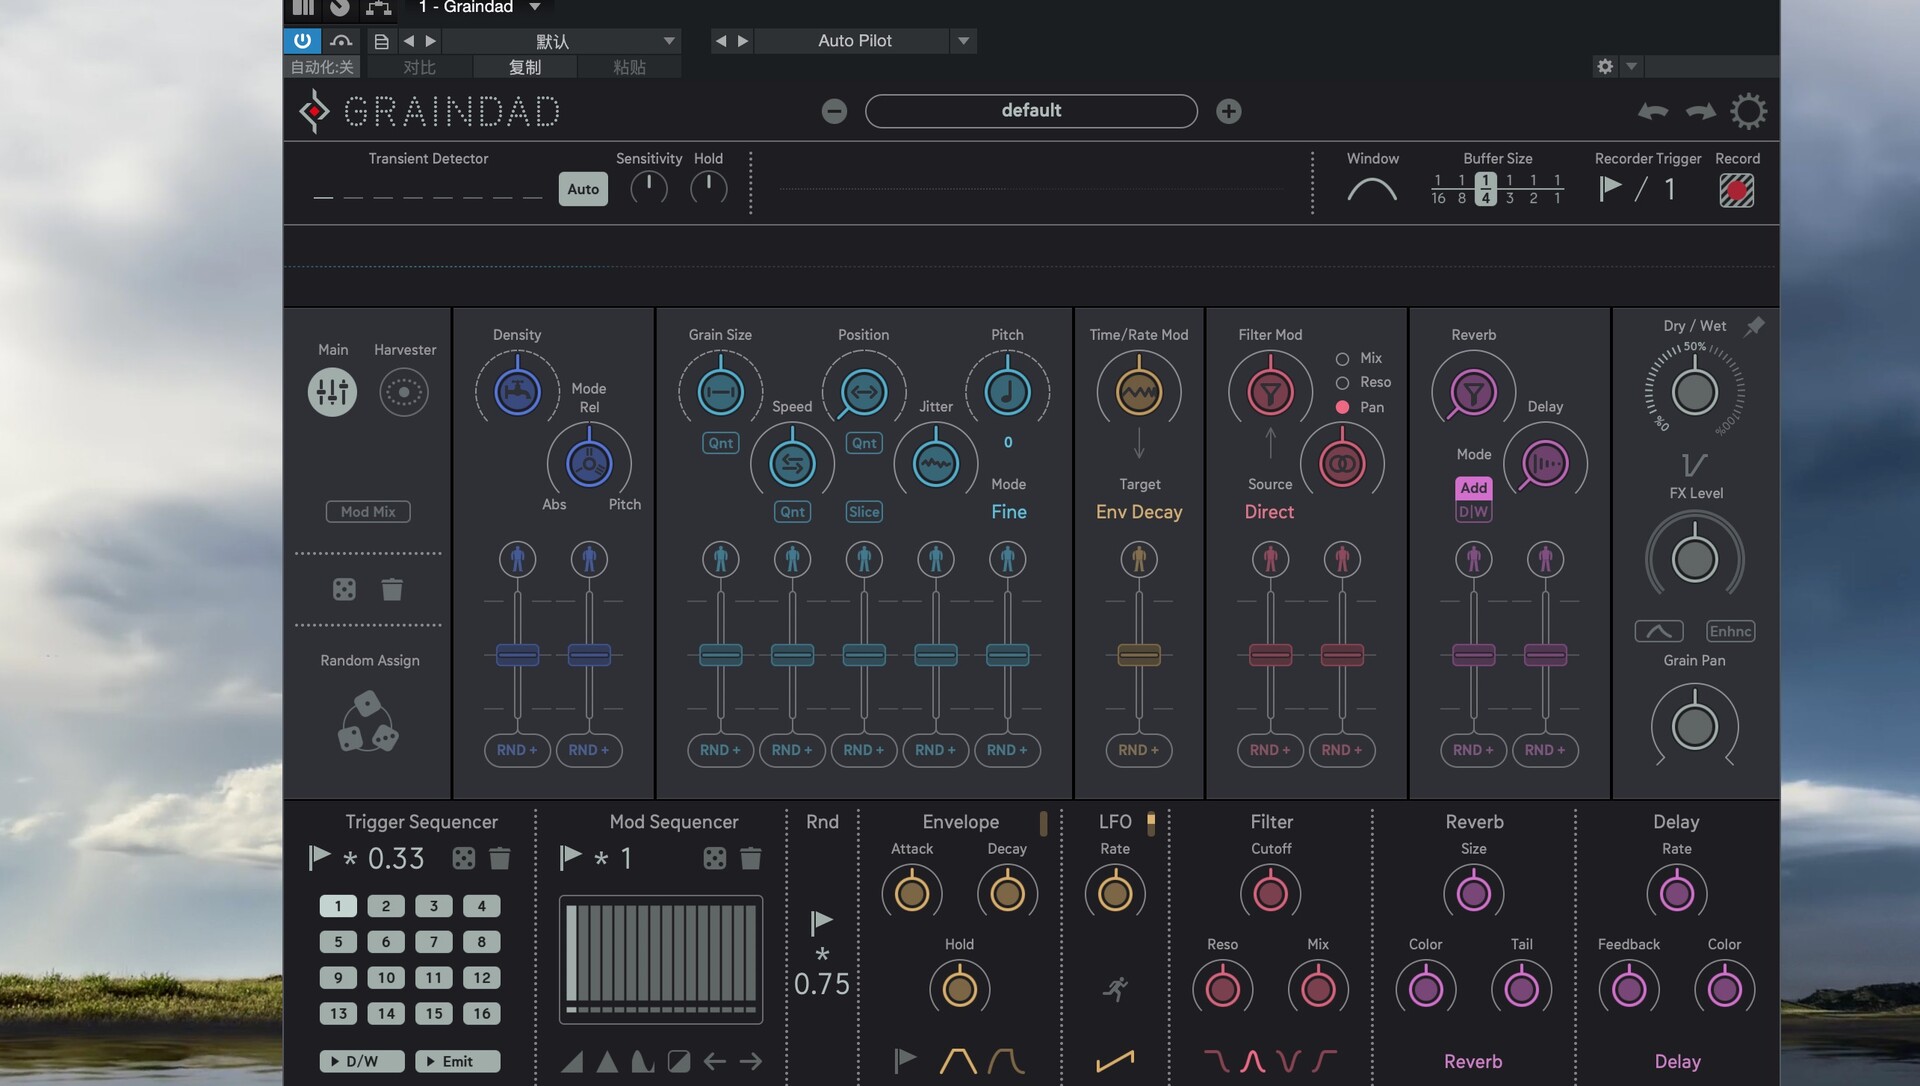Click the 粘贴 menu item
The width and height of the screenshot is (1920, 1086).
coord(631,67)
